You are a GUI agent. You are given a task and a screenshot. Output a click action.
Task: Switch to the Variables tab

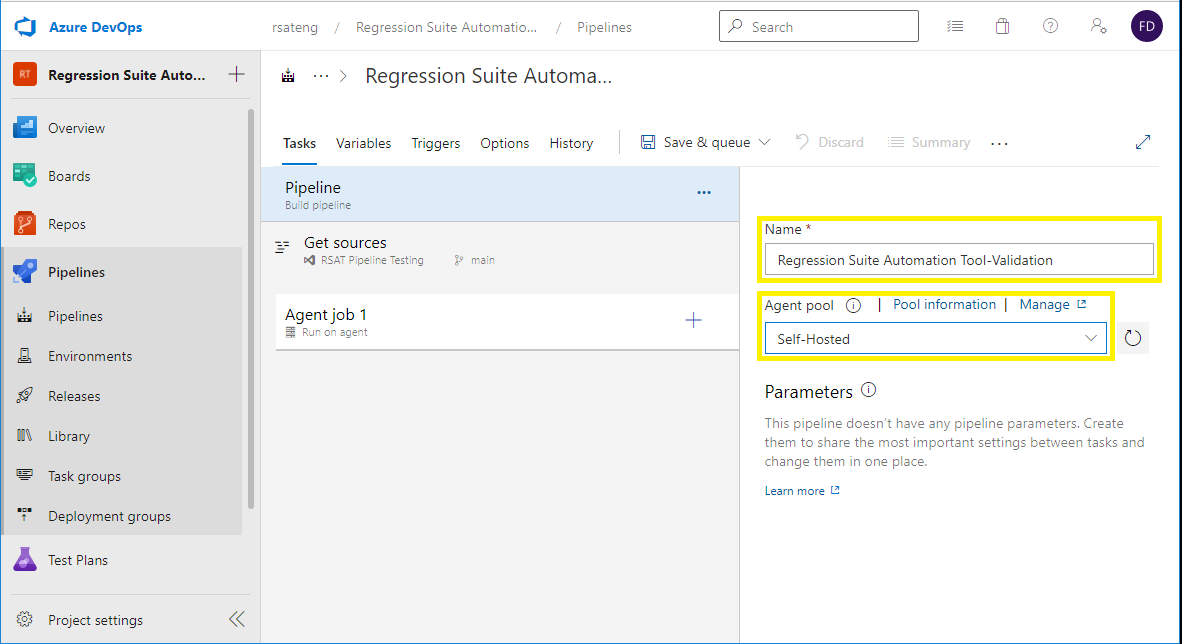coord(363,143)
